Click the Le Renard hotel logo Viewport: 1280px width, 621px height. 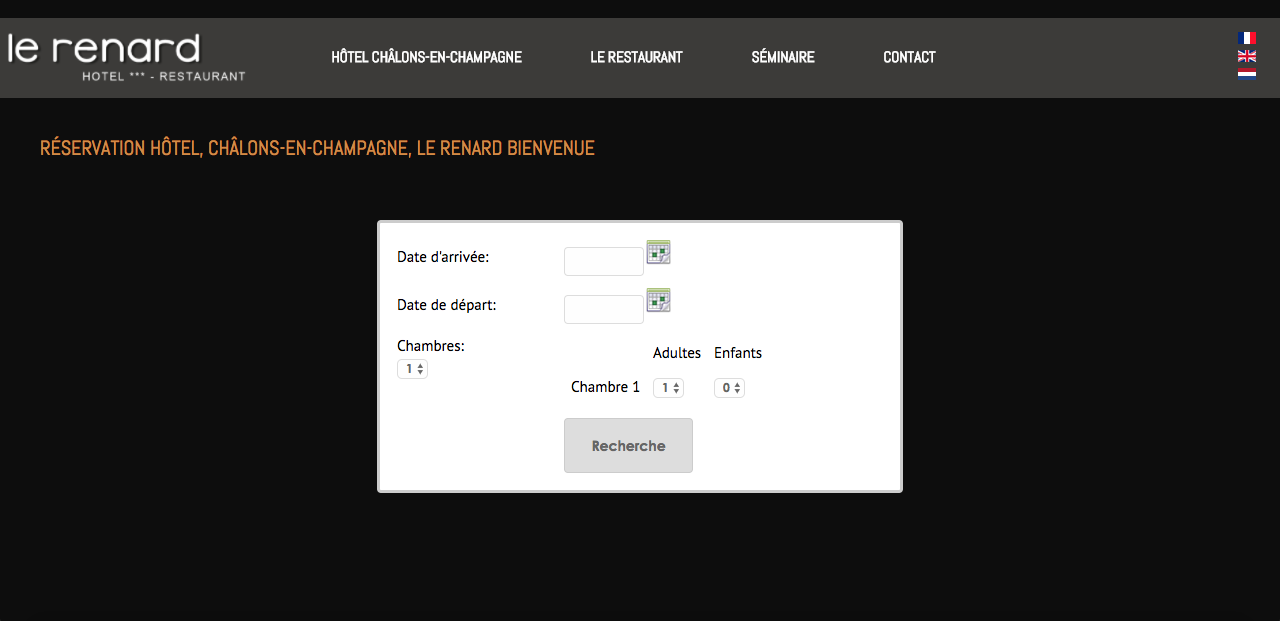pyautogui.click(x=126, y=57)
